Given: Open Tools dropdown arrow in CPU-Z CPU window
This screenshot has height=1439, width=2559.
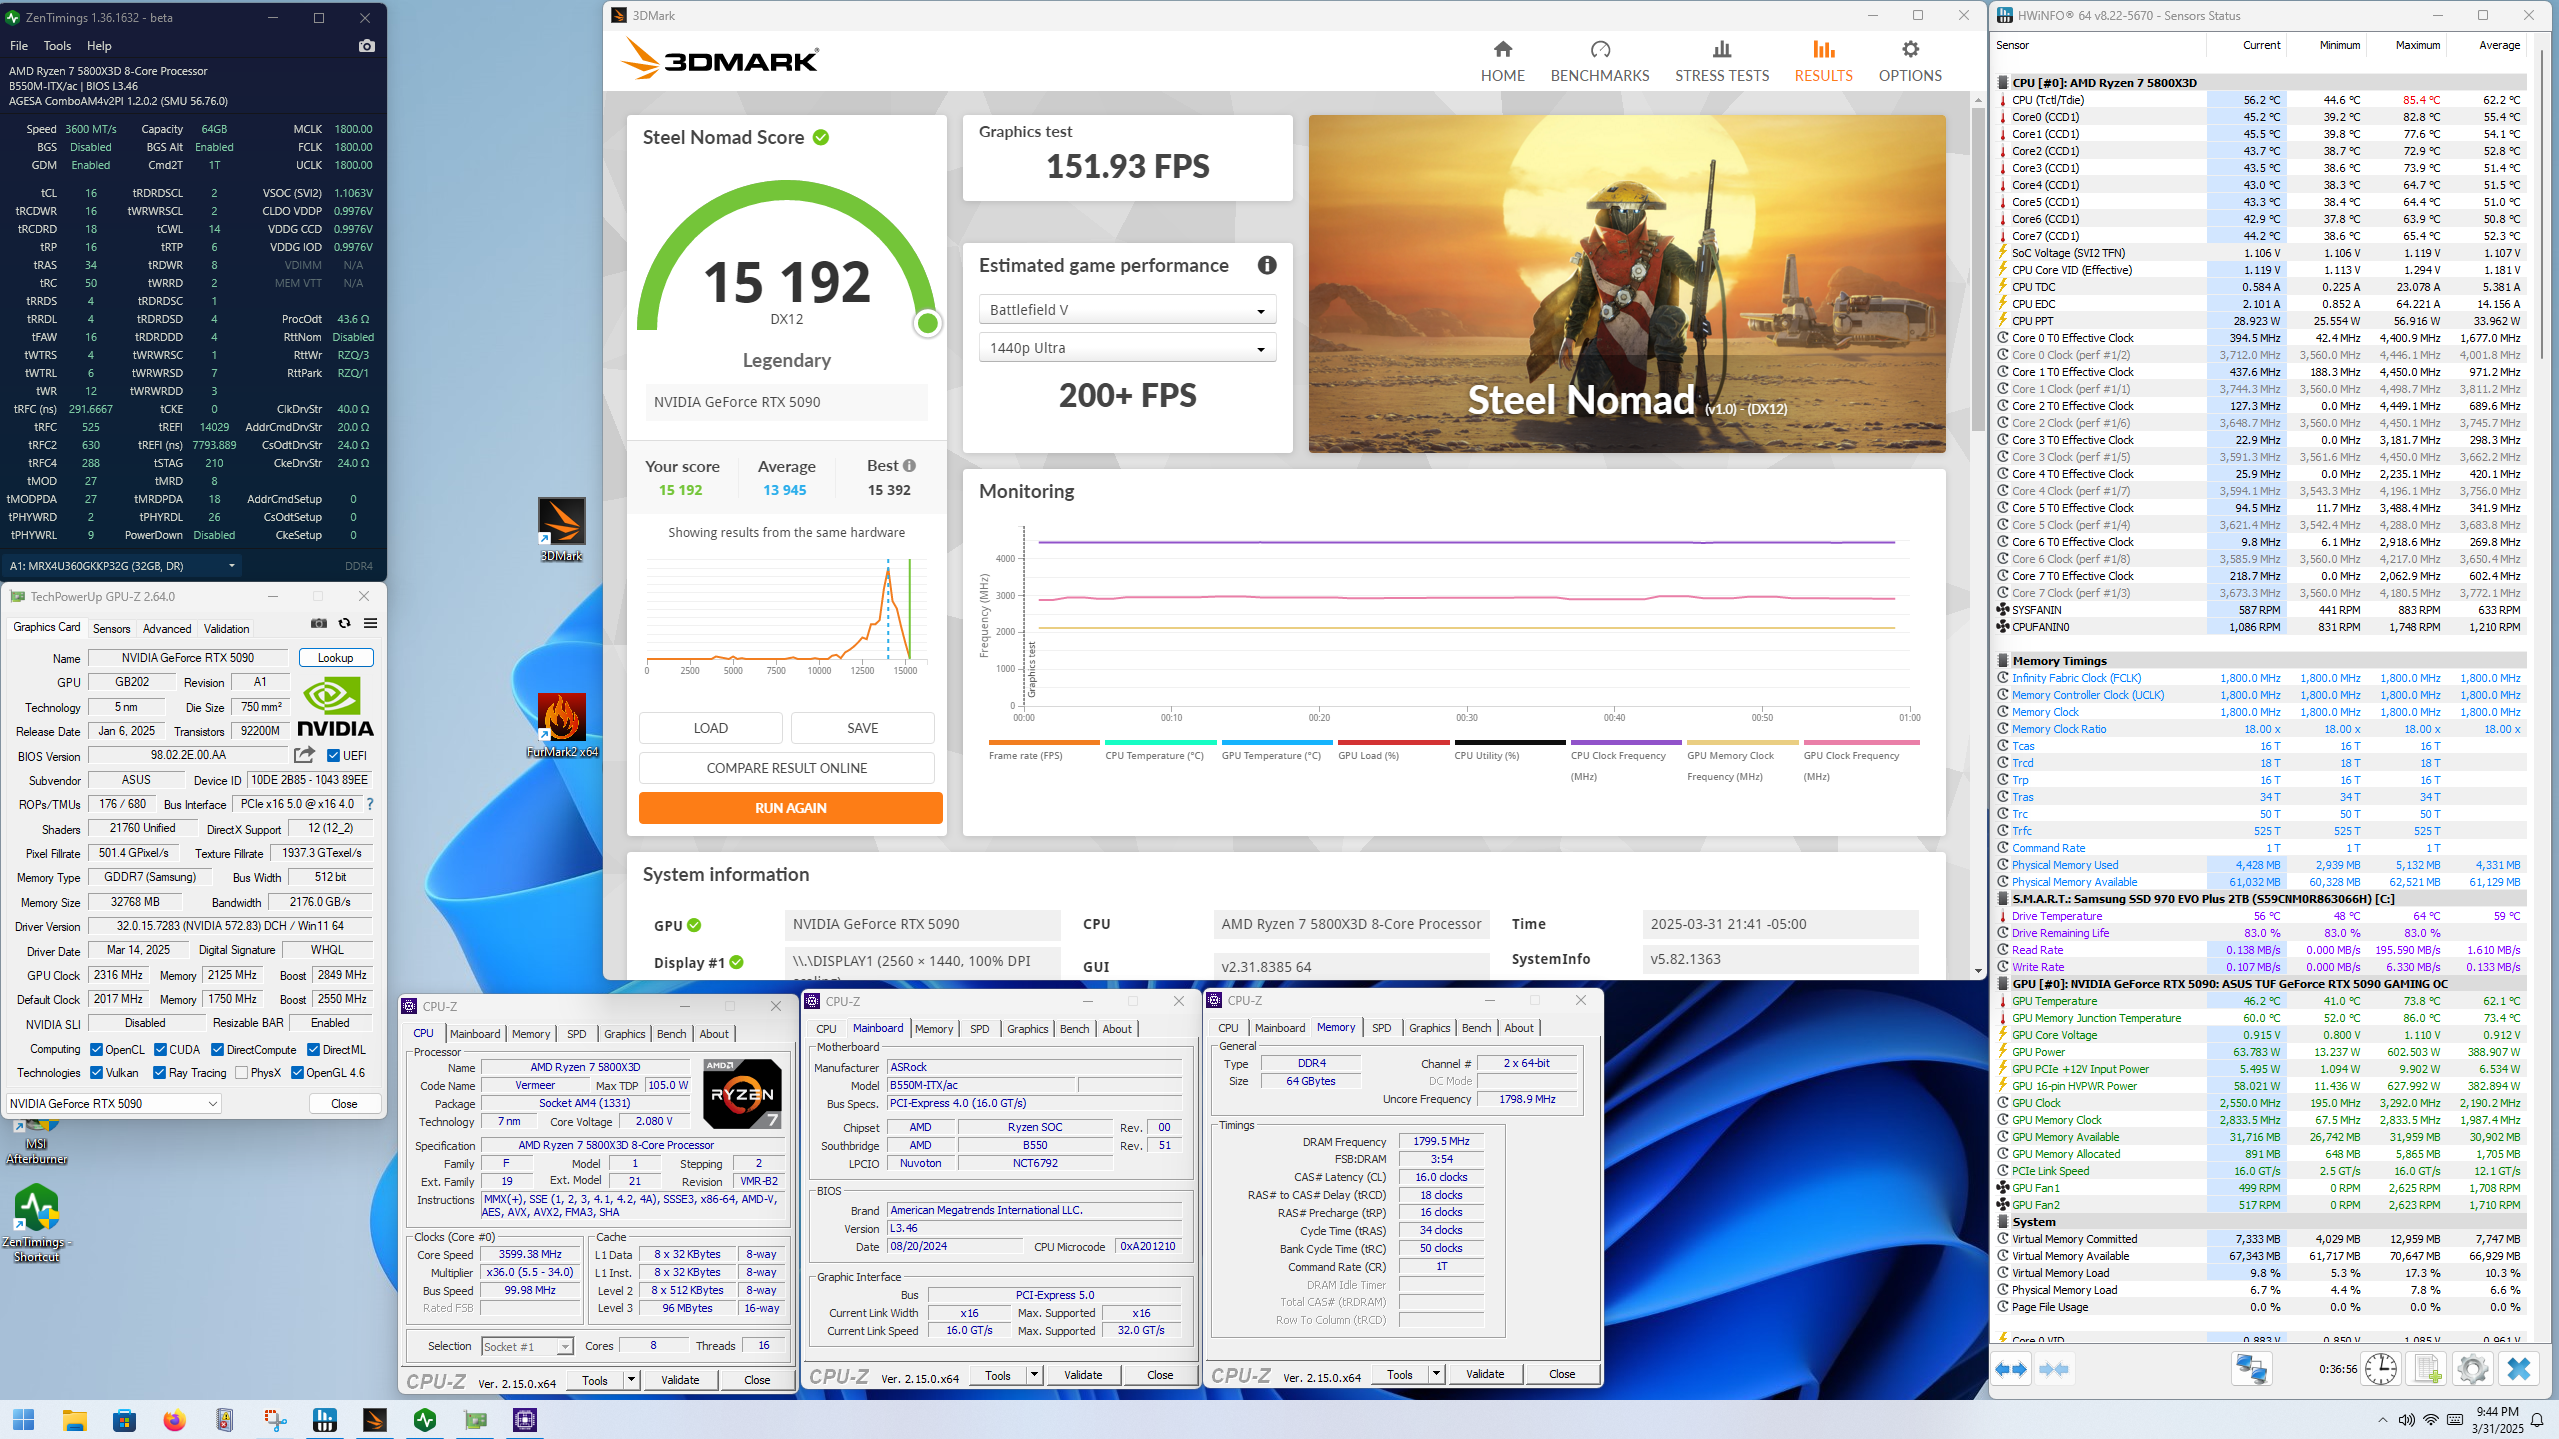Looking at the screenshot, I should [x=631, y=1380].
